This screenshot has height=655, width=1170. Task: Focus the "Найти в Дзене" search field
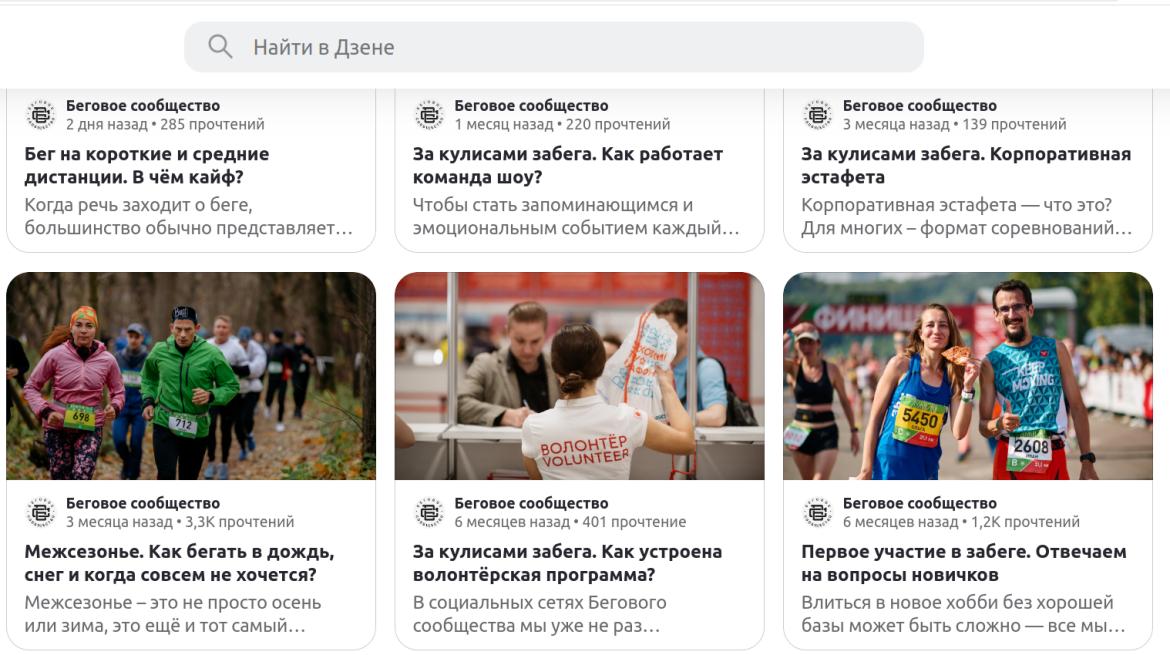tap(554, 47)
